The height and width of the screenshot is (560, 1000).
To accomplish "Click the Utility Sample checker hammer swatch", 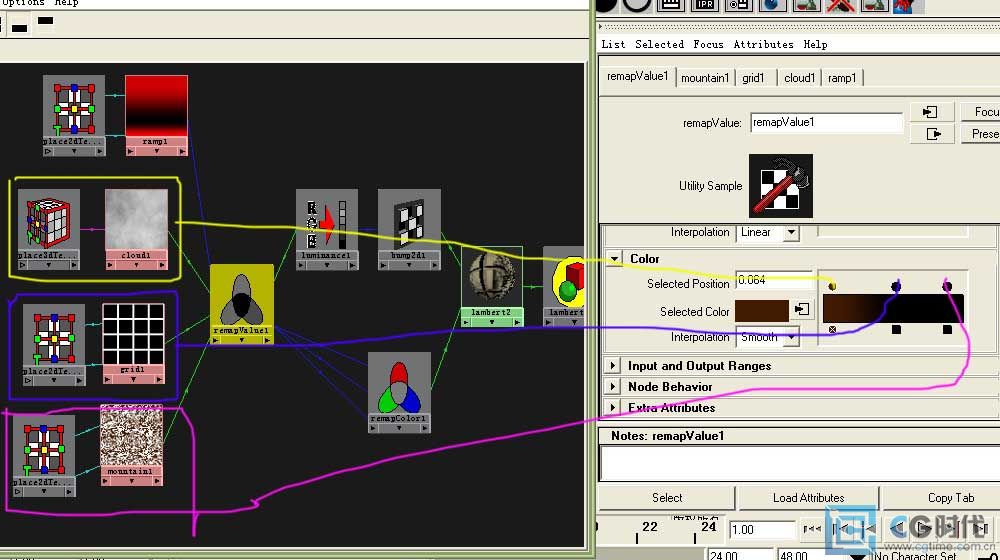I will click(781, 186).
